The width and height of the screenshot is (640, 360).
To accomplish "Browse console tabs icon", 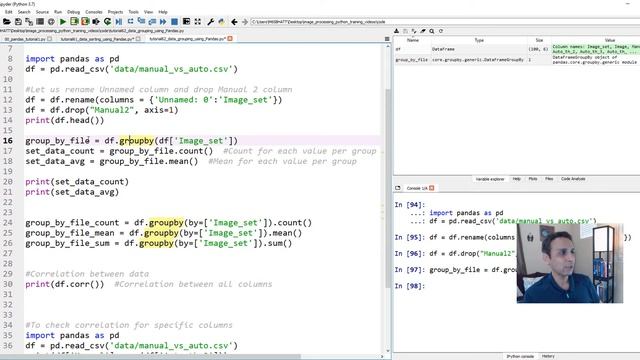I will pos(398,188).
